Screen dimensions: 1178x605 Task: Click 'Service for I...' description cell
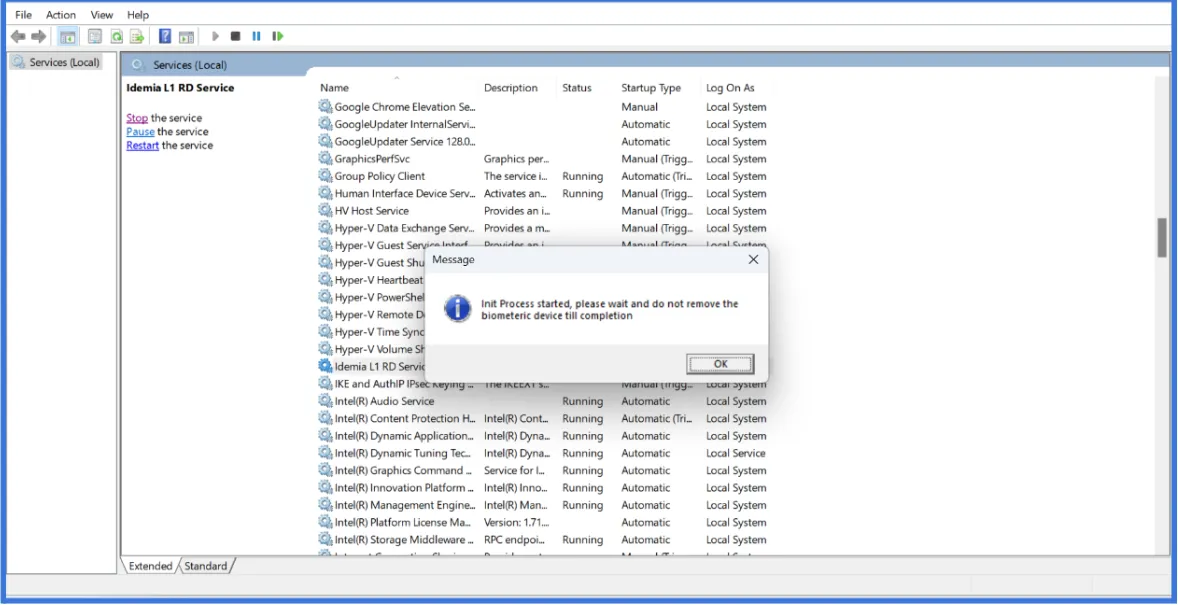(515, 470)
